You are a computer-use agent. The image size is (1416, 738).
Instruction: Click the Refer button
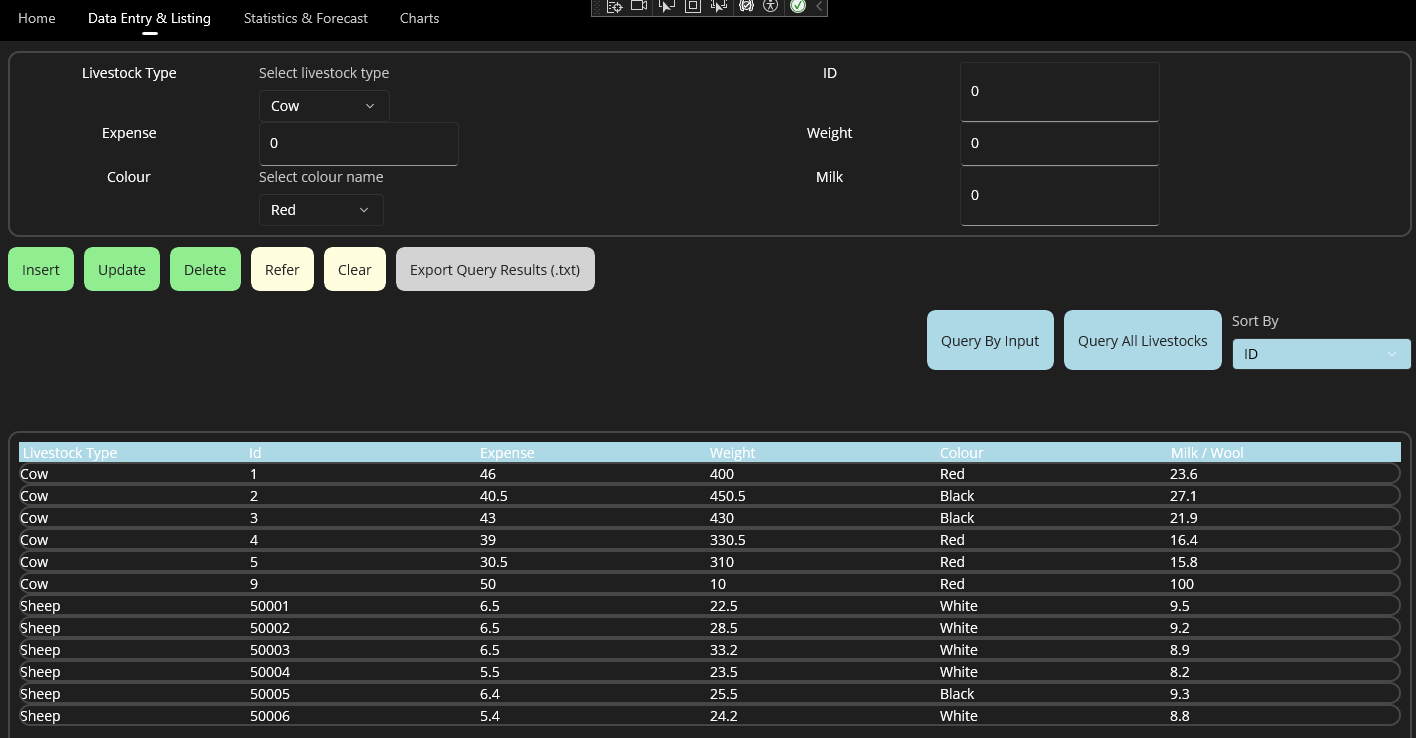282,269
